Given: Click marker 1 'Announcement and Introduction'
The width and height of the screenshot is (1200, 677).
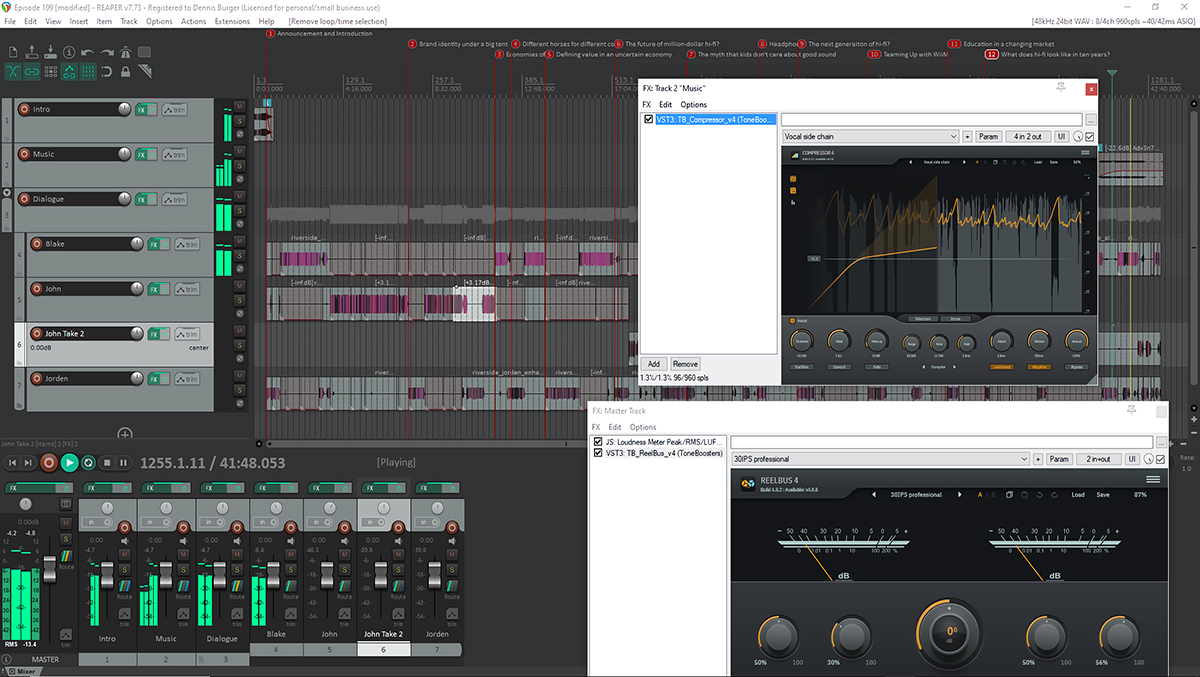Looking at the screenshot, I should [x=320, y=34].
